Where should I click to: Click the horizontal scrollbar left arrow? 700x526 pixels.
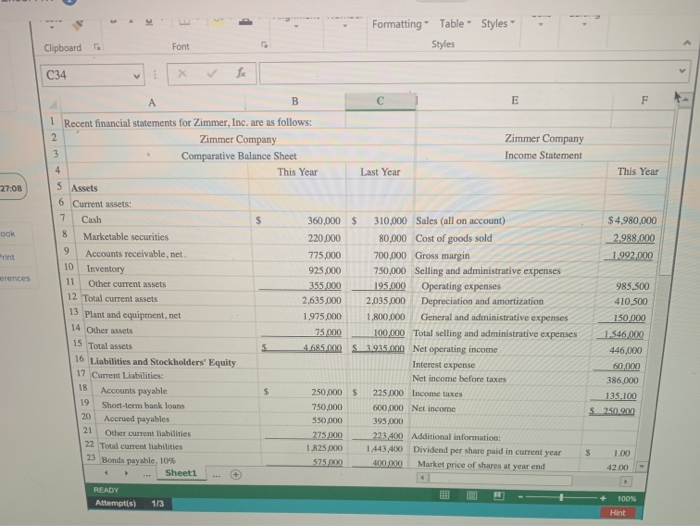click(x=423, y=478)
